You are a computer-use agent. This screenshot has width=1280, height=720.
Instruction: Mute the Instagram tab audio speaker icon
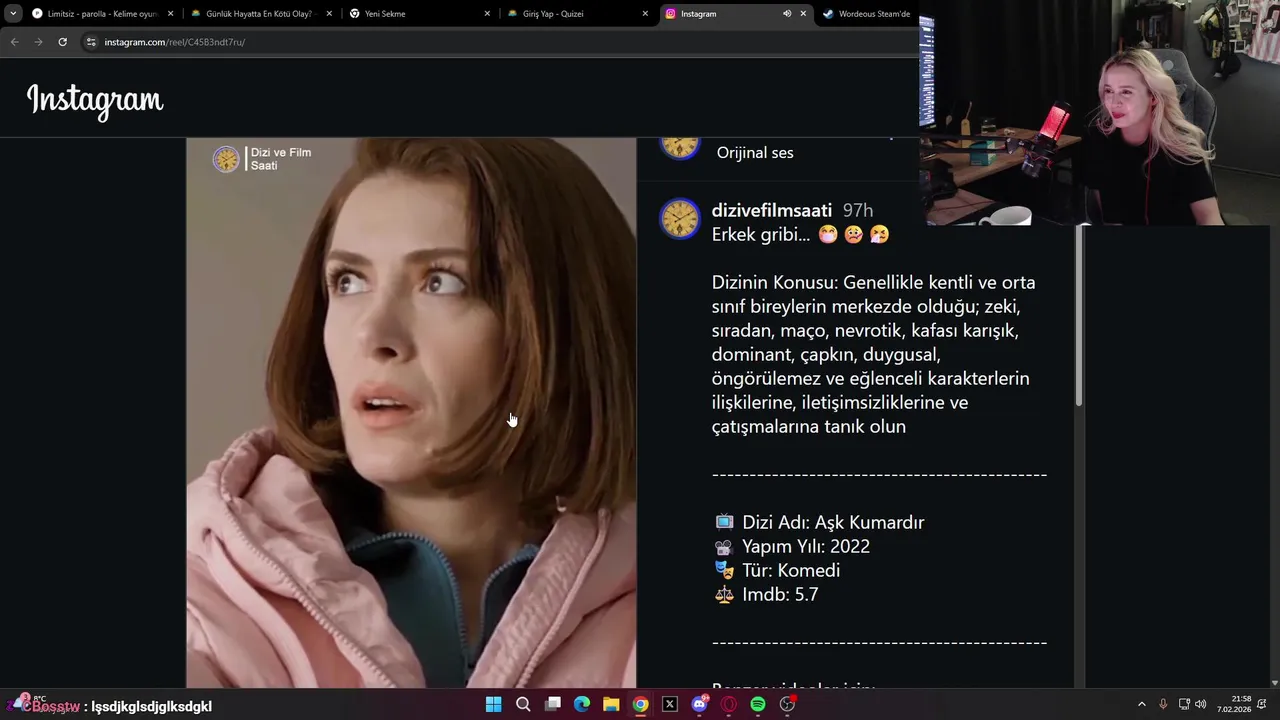(787, 14)
